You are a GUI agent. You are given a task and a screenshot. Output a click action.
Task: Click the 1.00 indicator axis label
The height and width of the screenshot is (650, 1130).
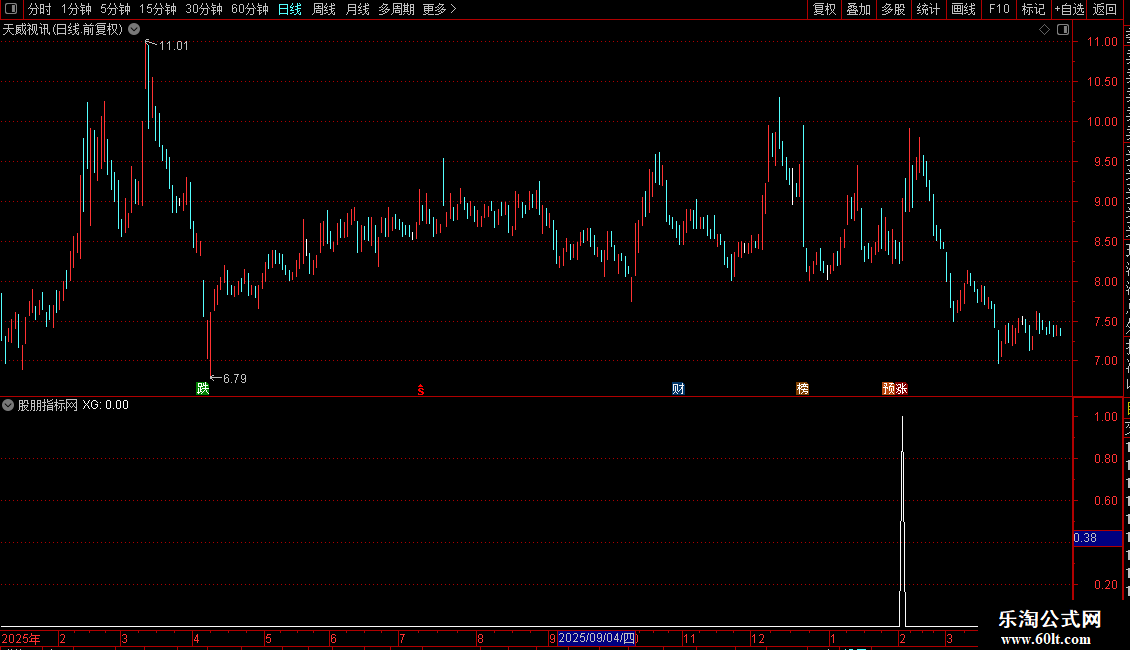[x=1105, y=417]
